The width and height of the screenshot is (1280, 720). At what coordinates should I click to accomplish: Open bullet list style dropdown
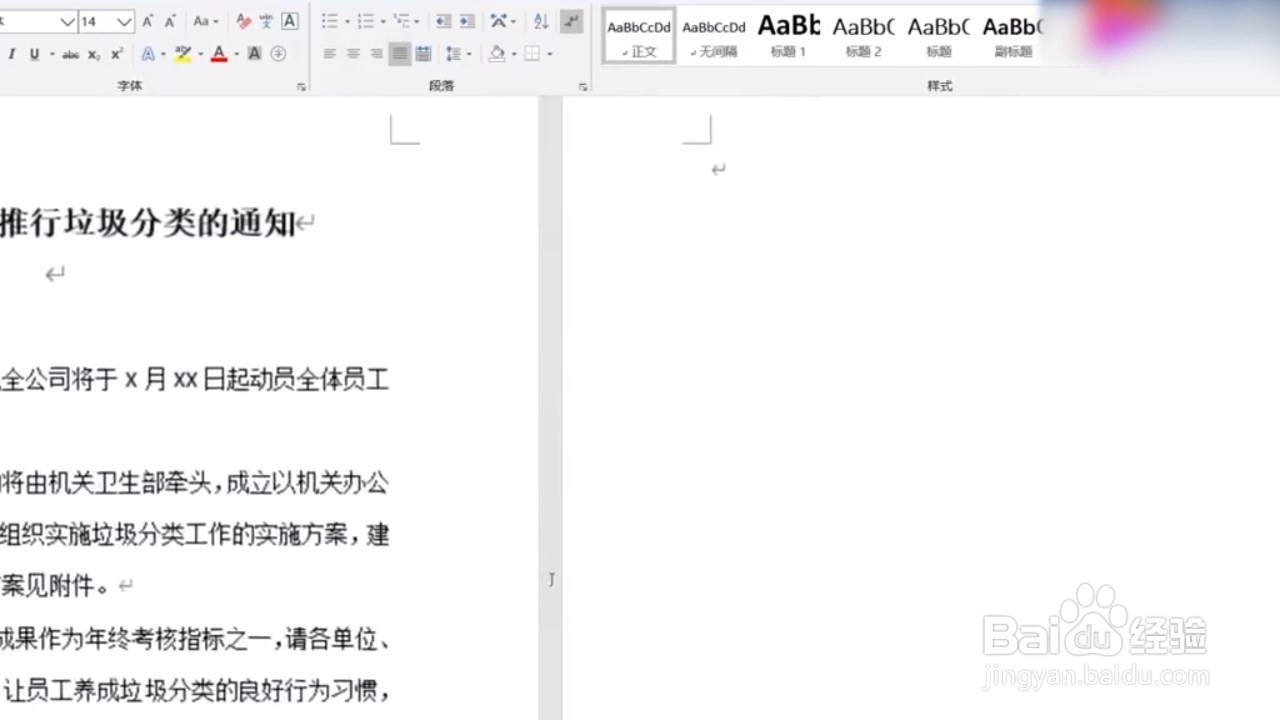click(347, 21)
